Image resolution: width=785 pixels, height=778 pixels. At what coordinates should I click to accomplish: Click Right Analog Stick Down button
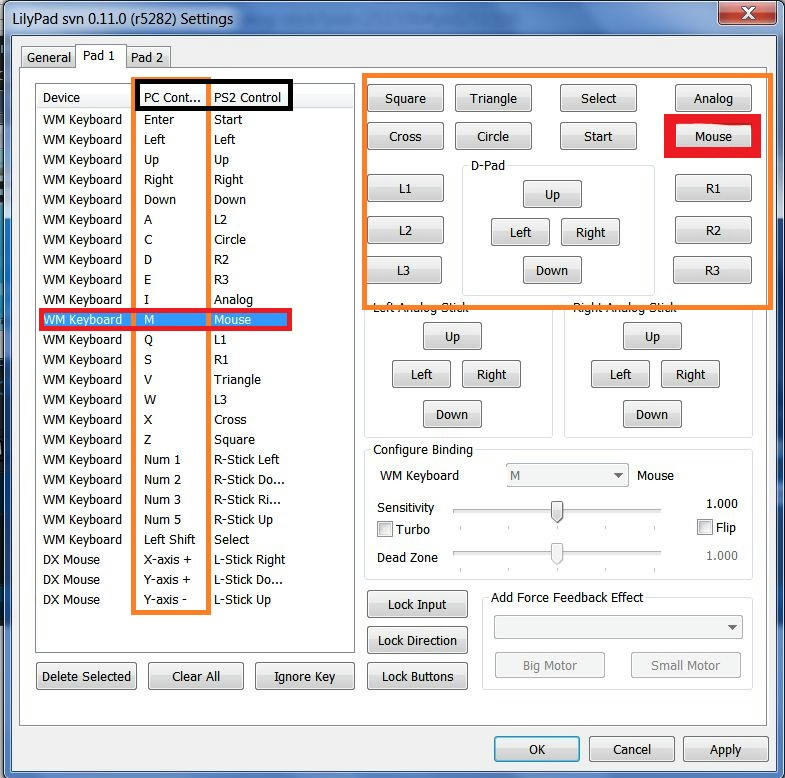tap(652, 415)
